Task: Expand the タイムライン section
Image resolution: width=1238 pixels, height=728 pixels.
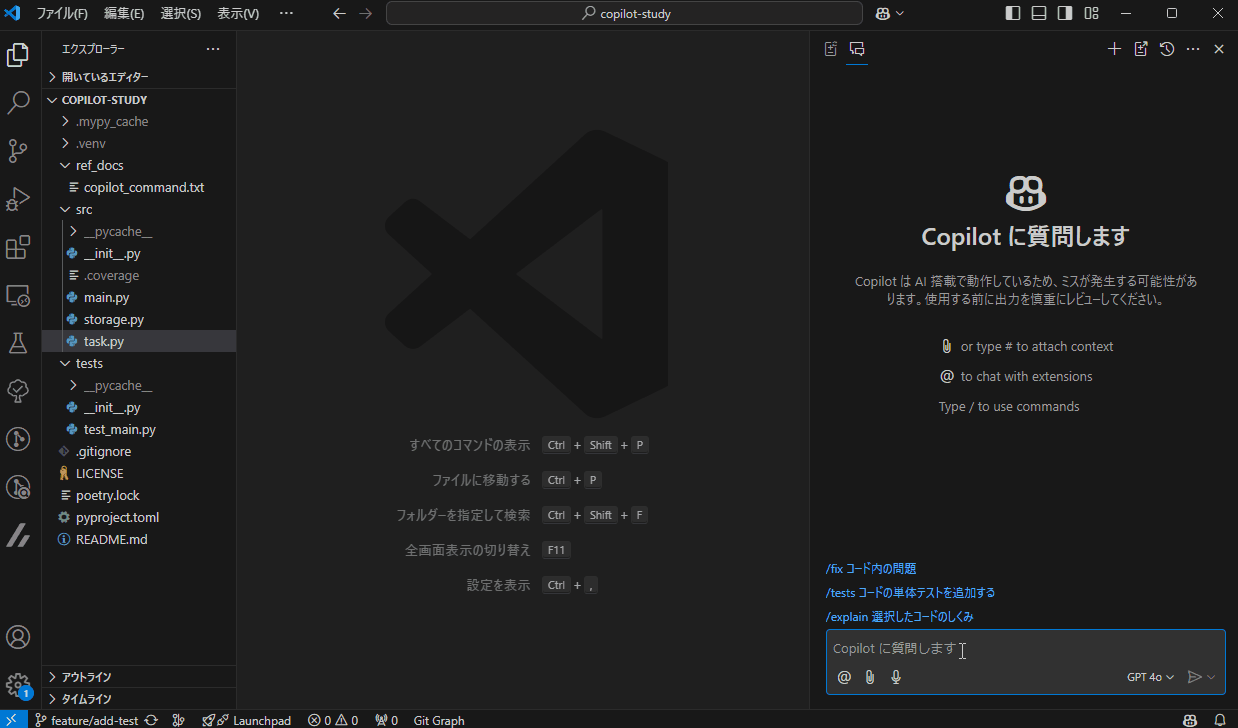Action: [139, 699]
